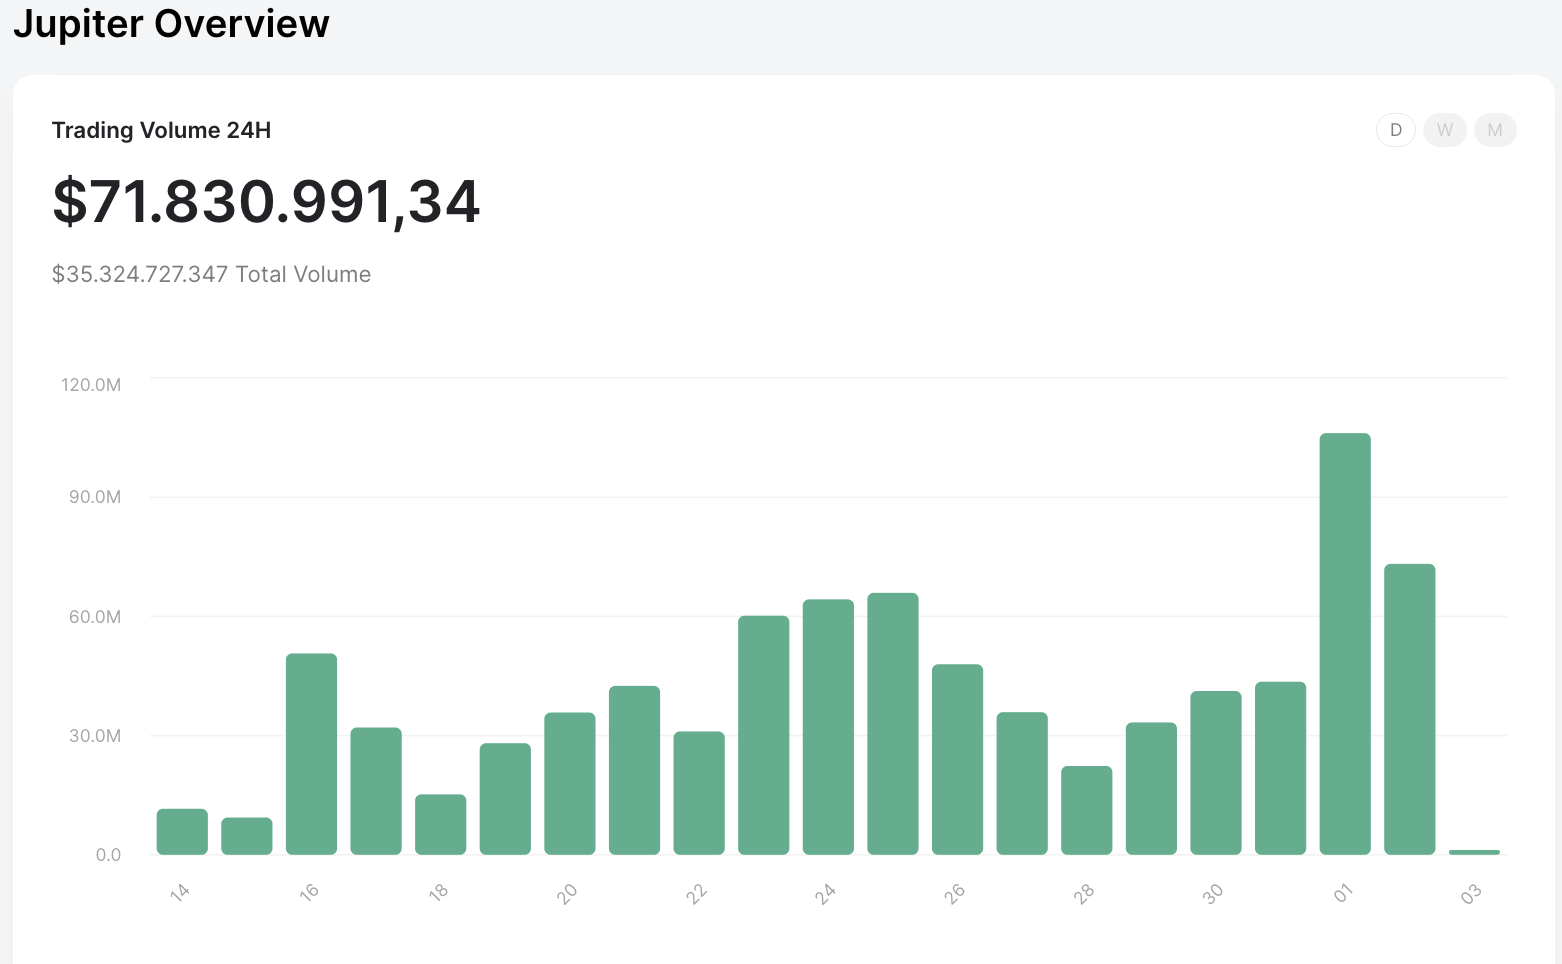This screenshot has height=964, width=1562.
Task: Select the volume bar above date 24
Action: pos(828,727)
